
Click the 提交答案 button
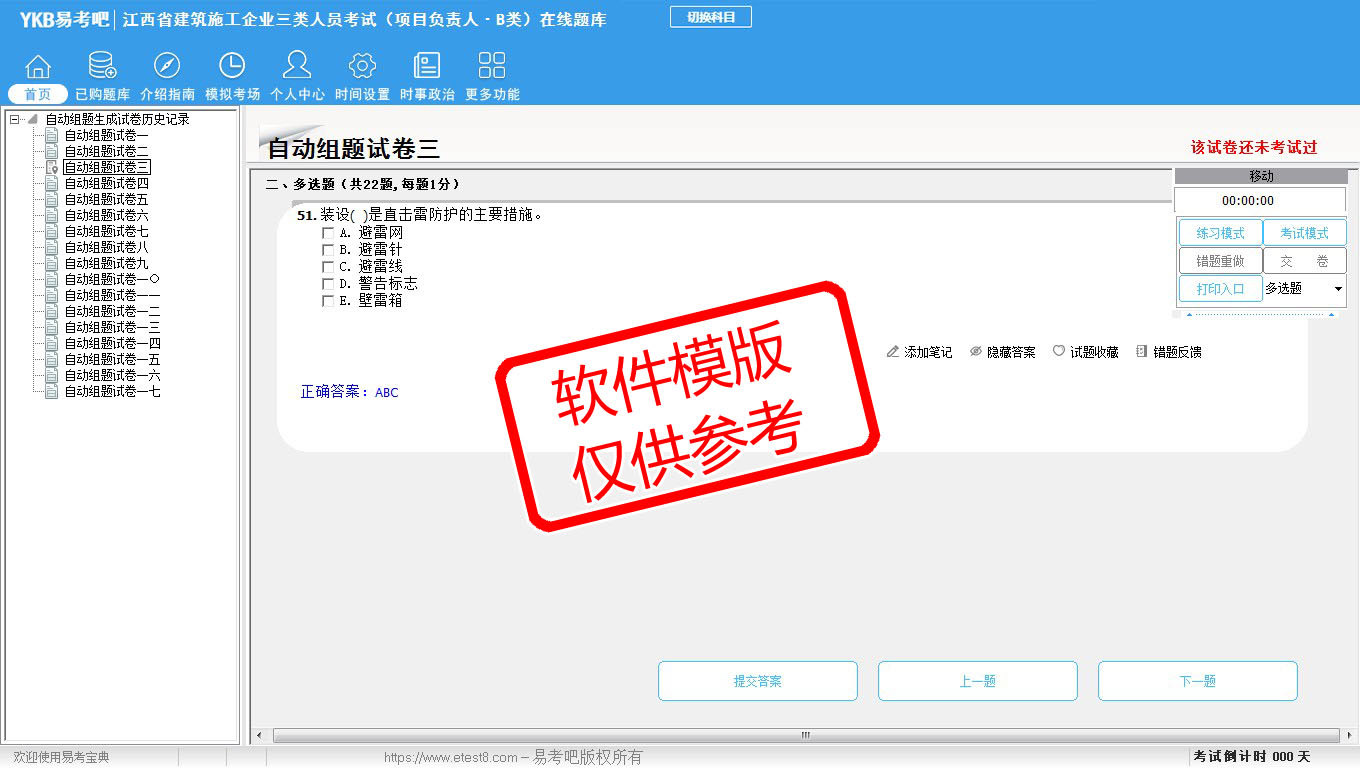[757, 681]
